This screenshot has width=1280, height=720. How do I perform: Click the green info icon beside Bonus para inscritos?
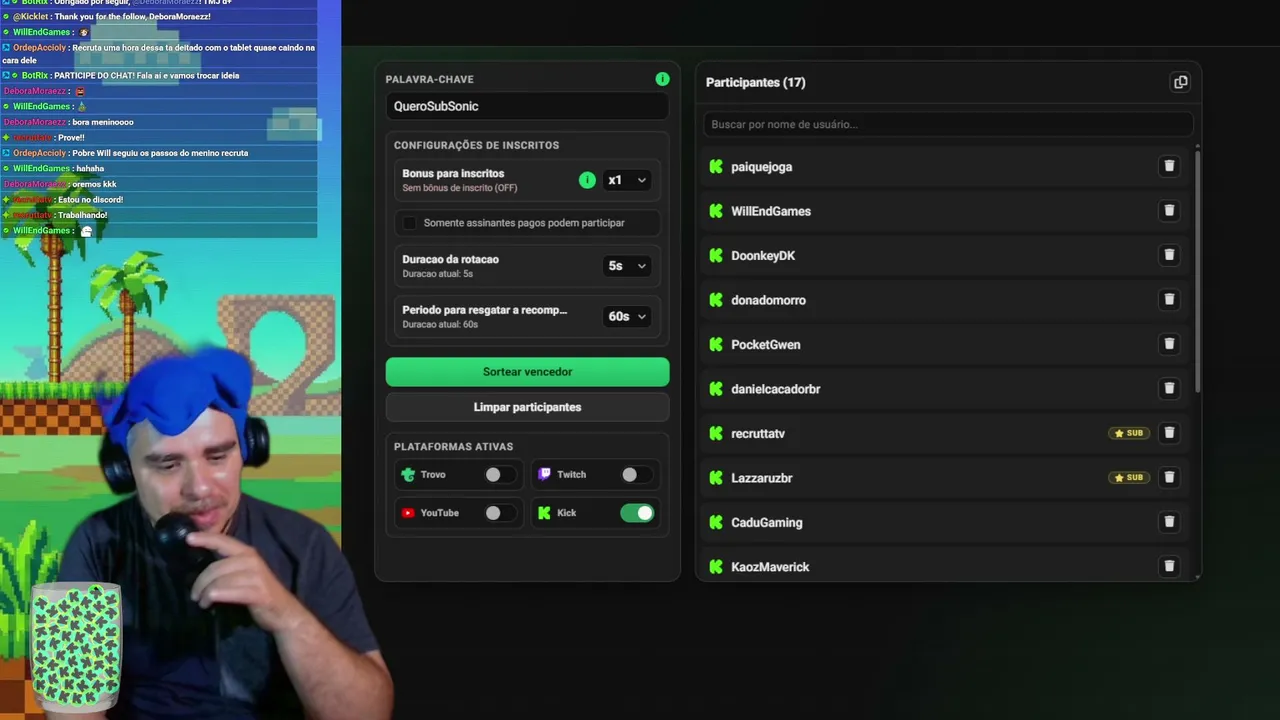(x=587, y=180)
